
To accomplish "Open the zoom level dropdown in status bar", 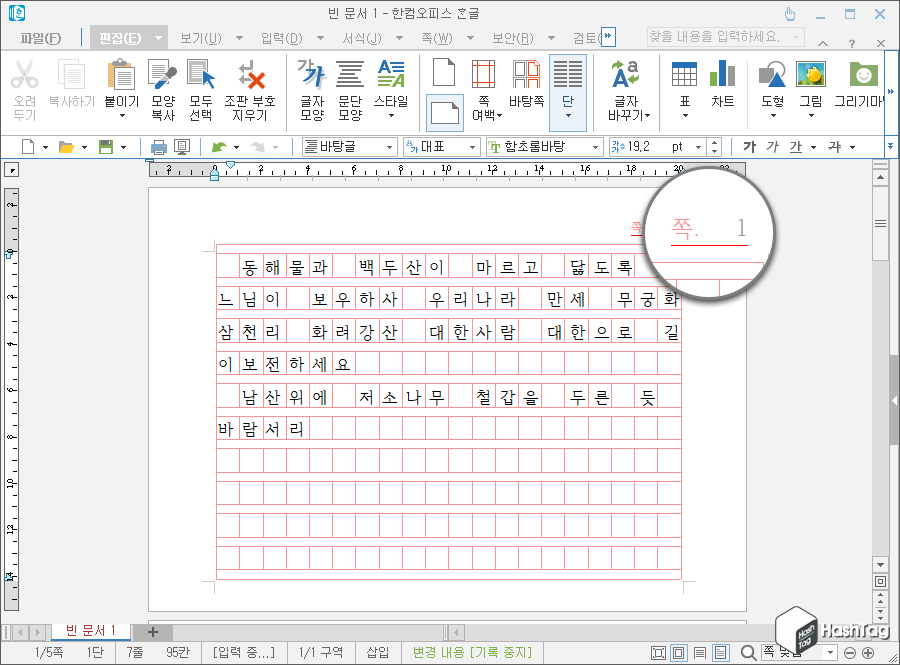I will pos(830,652).
